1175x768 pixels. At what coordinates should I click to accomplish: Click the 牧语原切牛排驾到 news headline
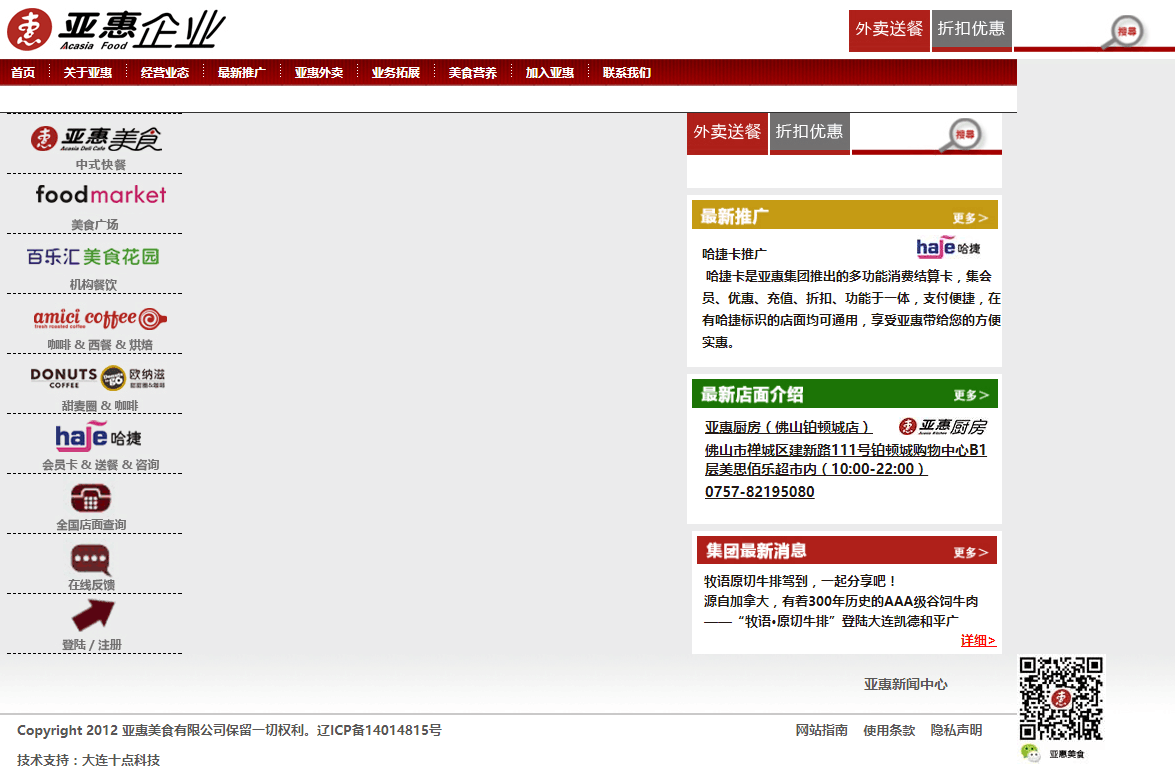coord(800,581)
